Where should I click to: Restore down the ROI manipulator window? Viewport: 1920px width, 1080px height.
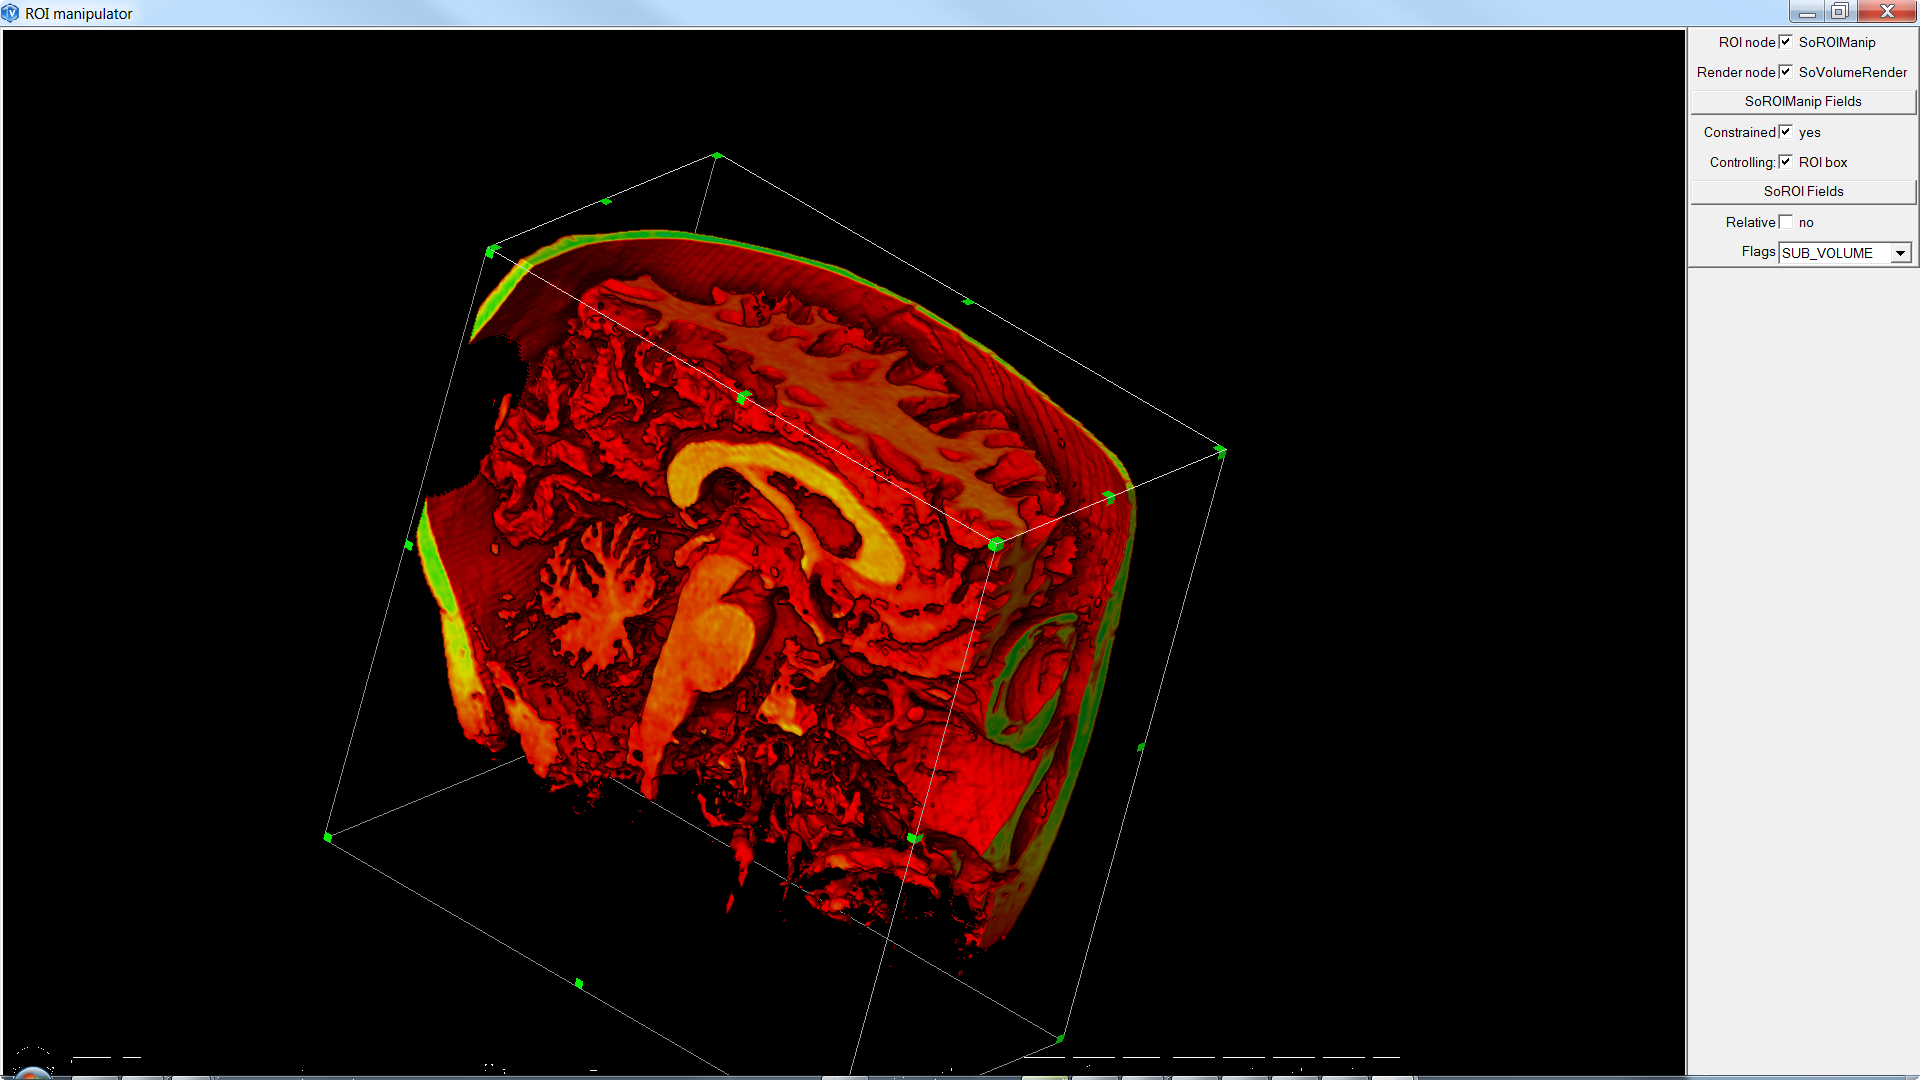1839,12
